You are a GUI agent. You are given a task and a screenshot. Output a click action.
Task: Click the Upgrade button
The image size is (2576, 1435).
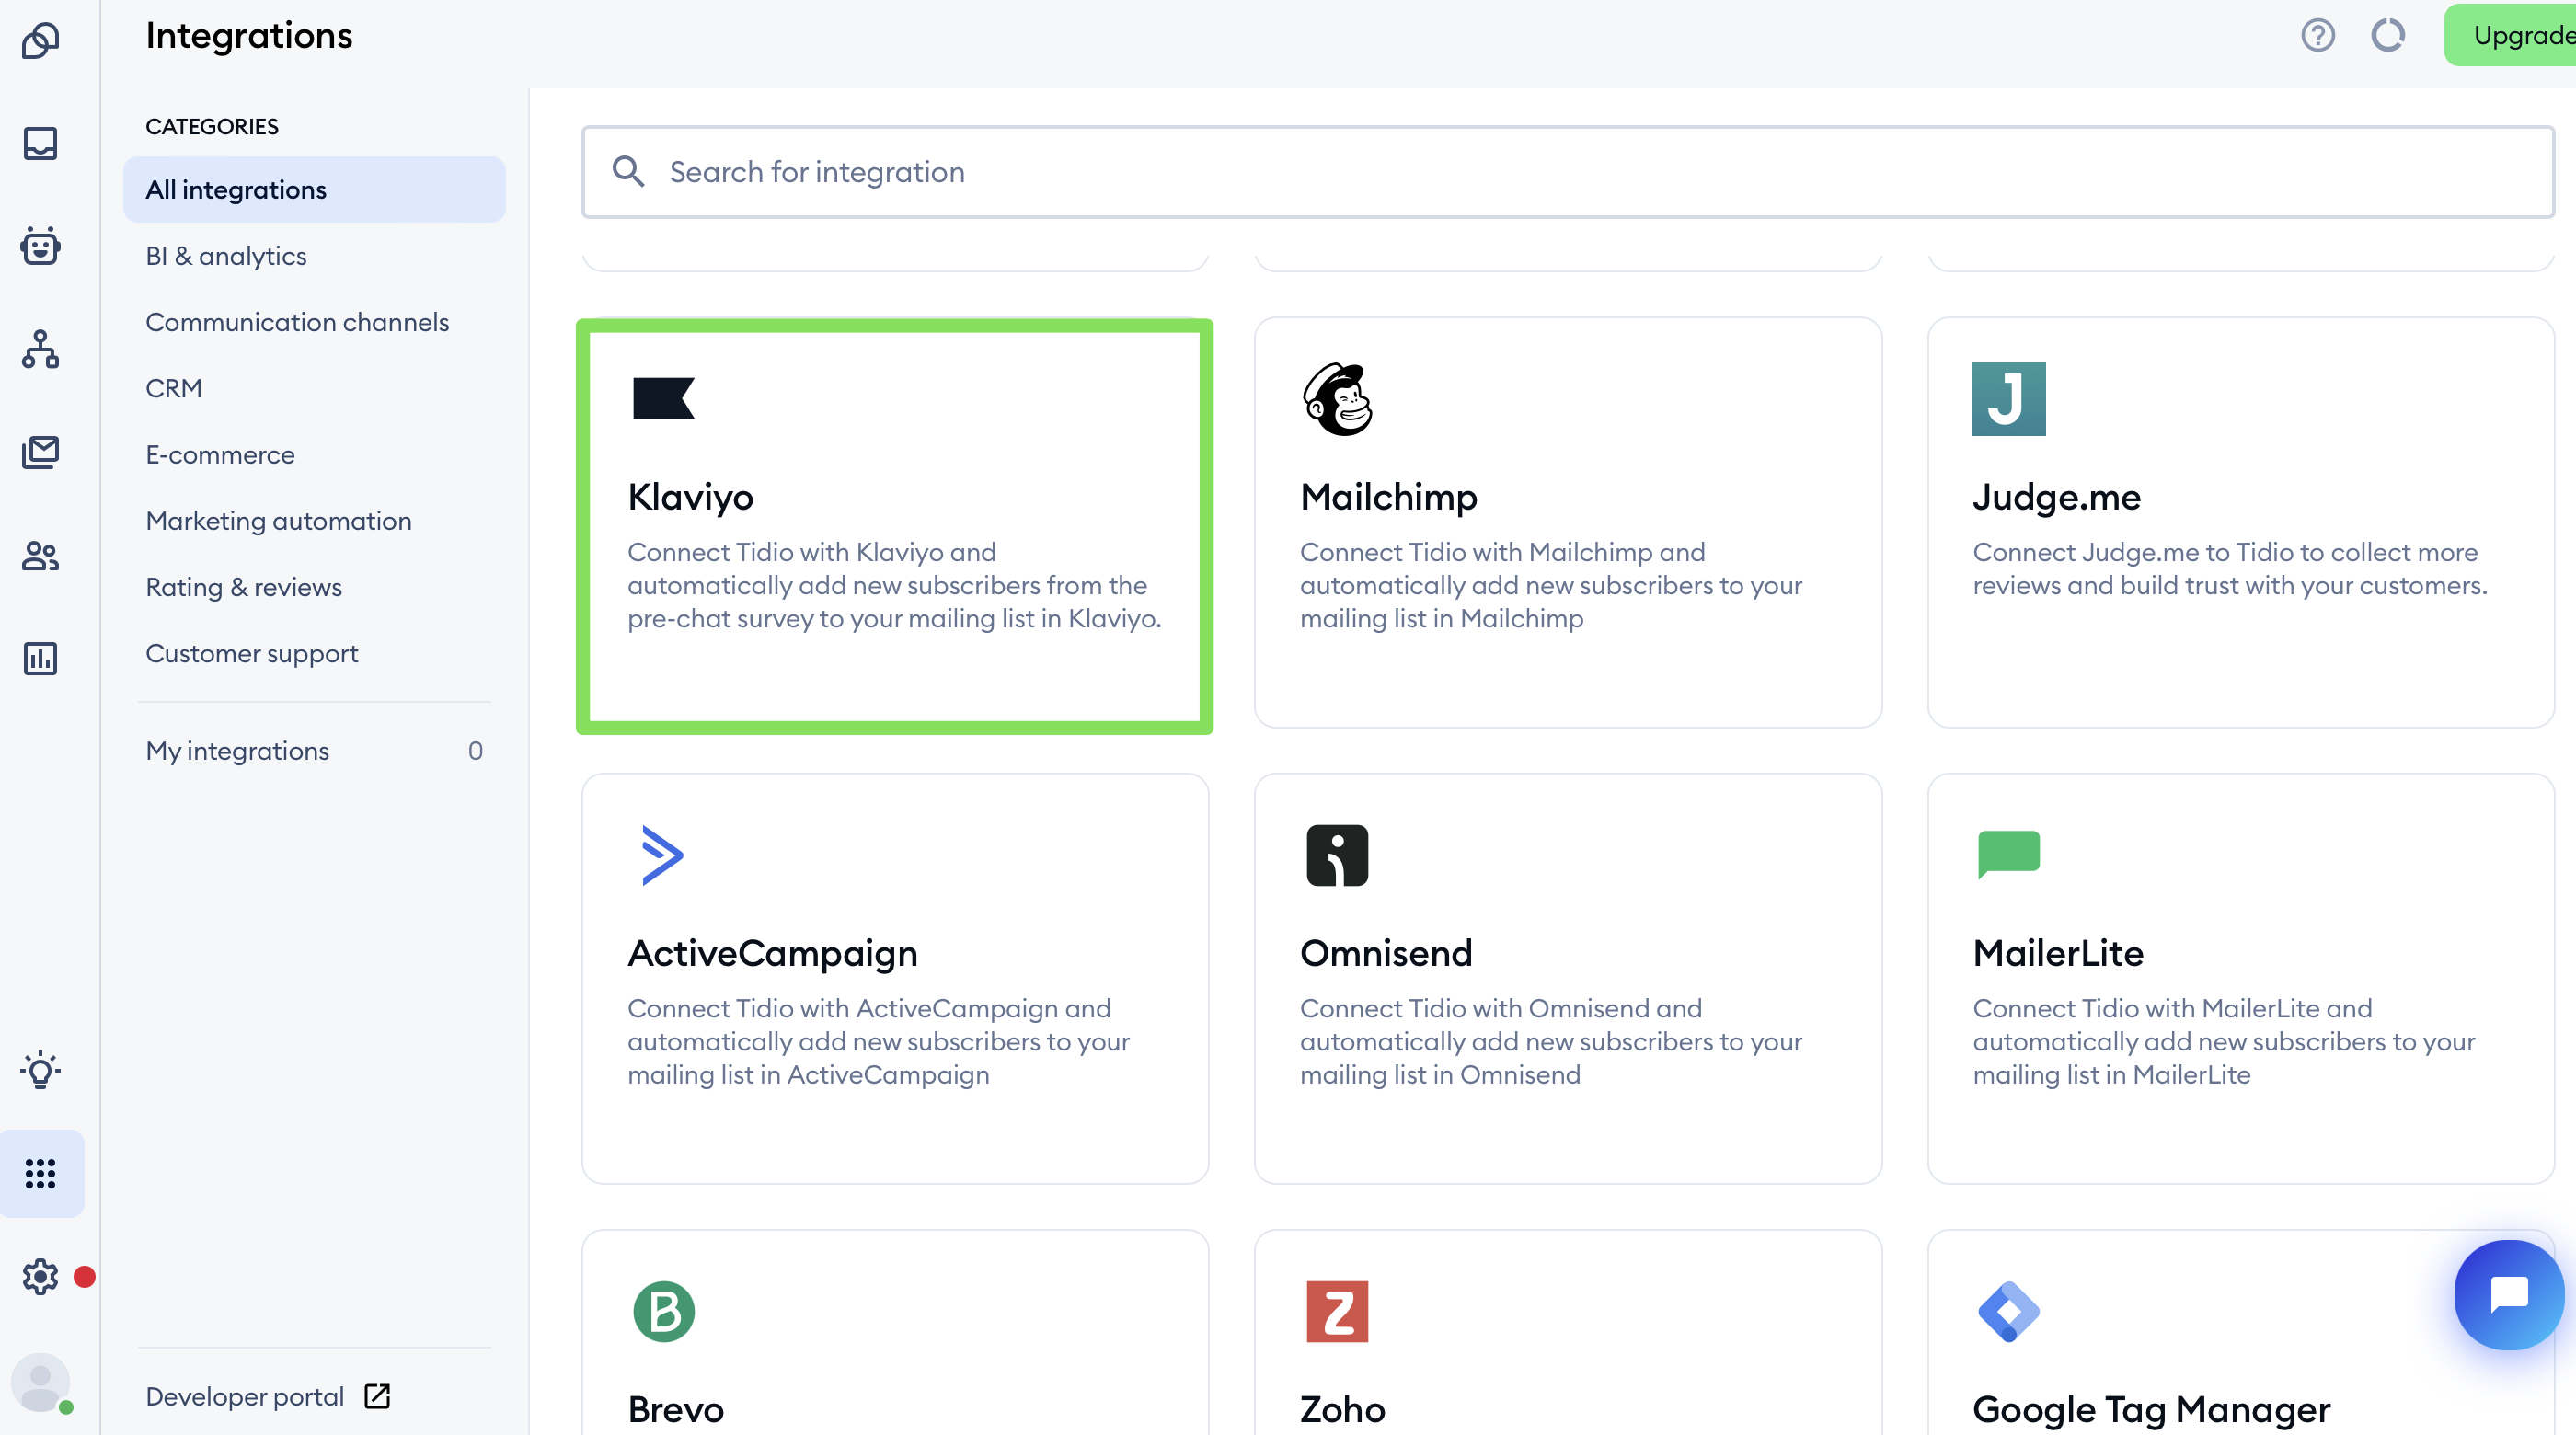tap(2510, 35)
